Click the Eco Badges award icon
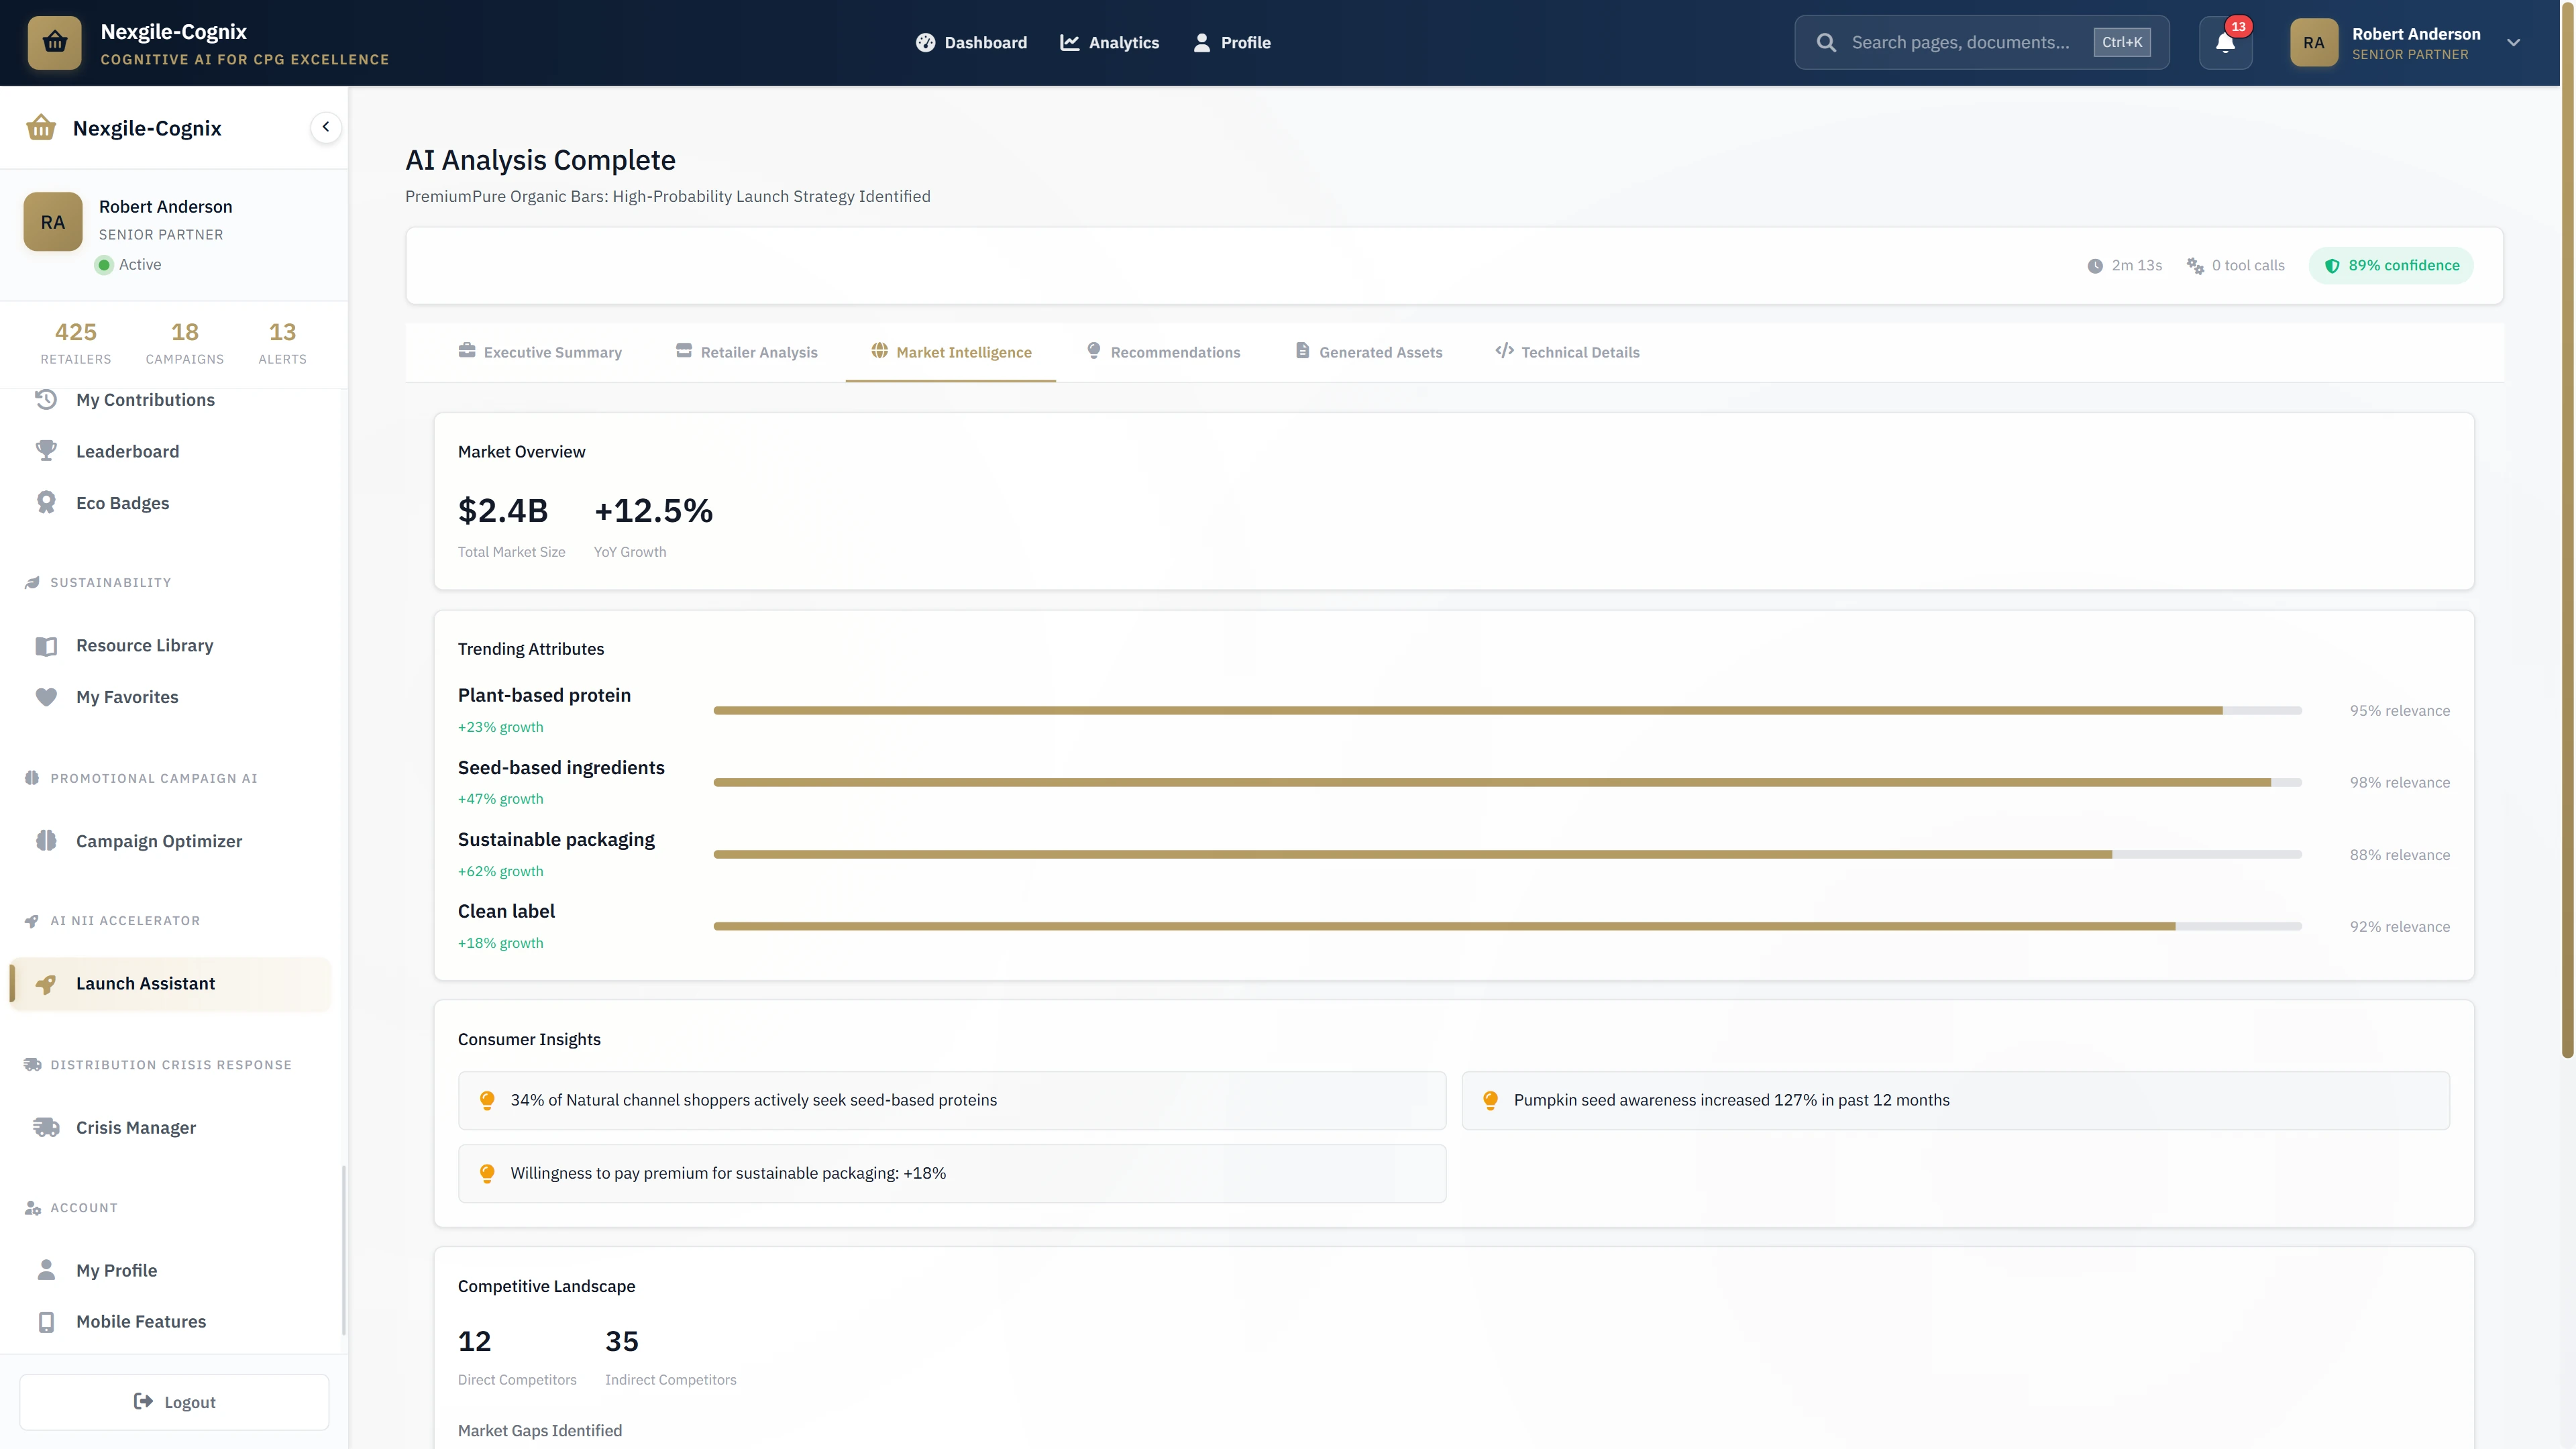Image resolution: width=2576 pixels, height=1449 pixels. [x=46, y=502]
